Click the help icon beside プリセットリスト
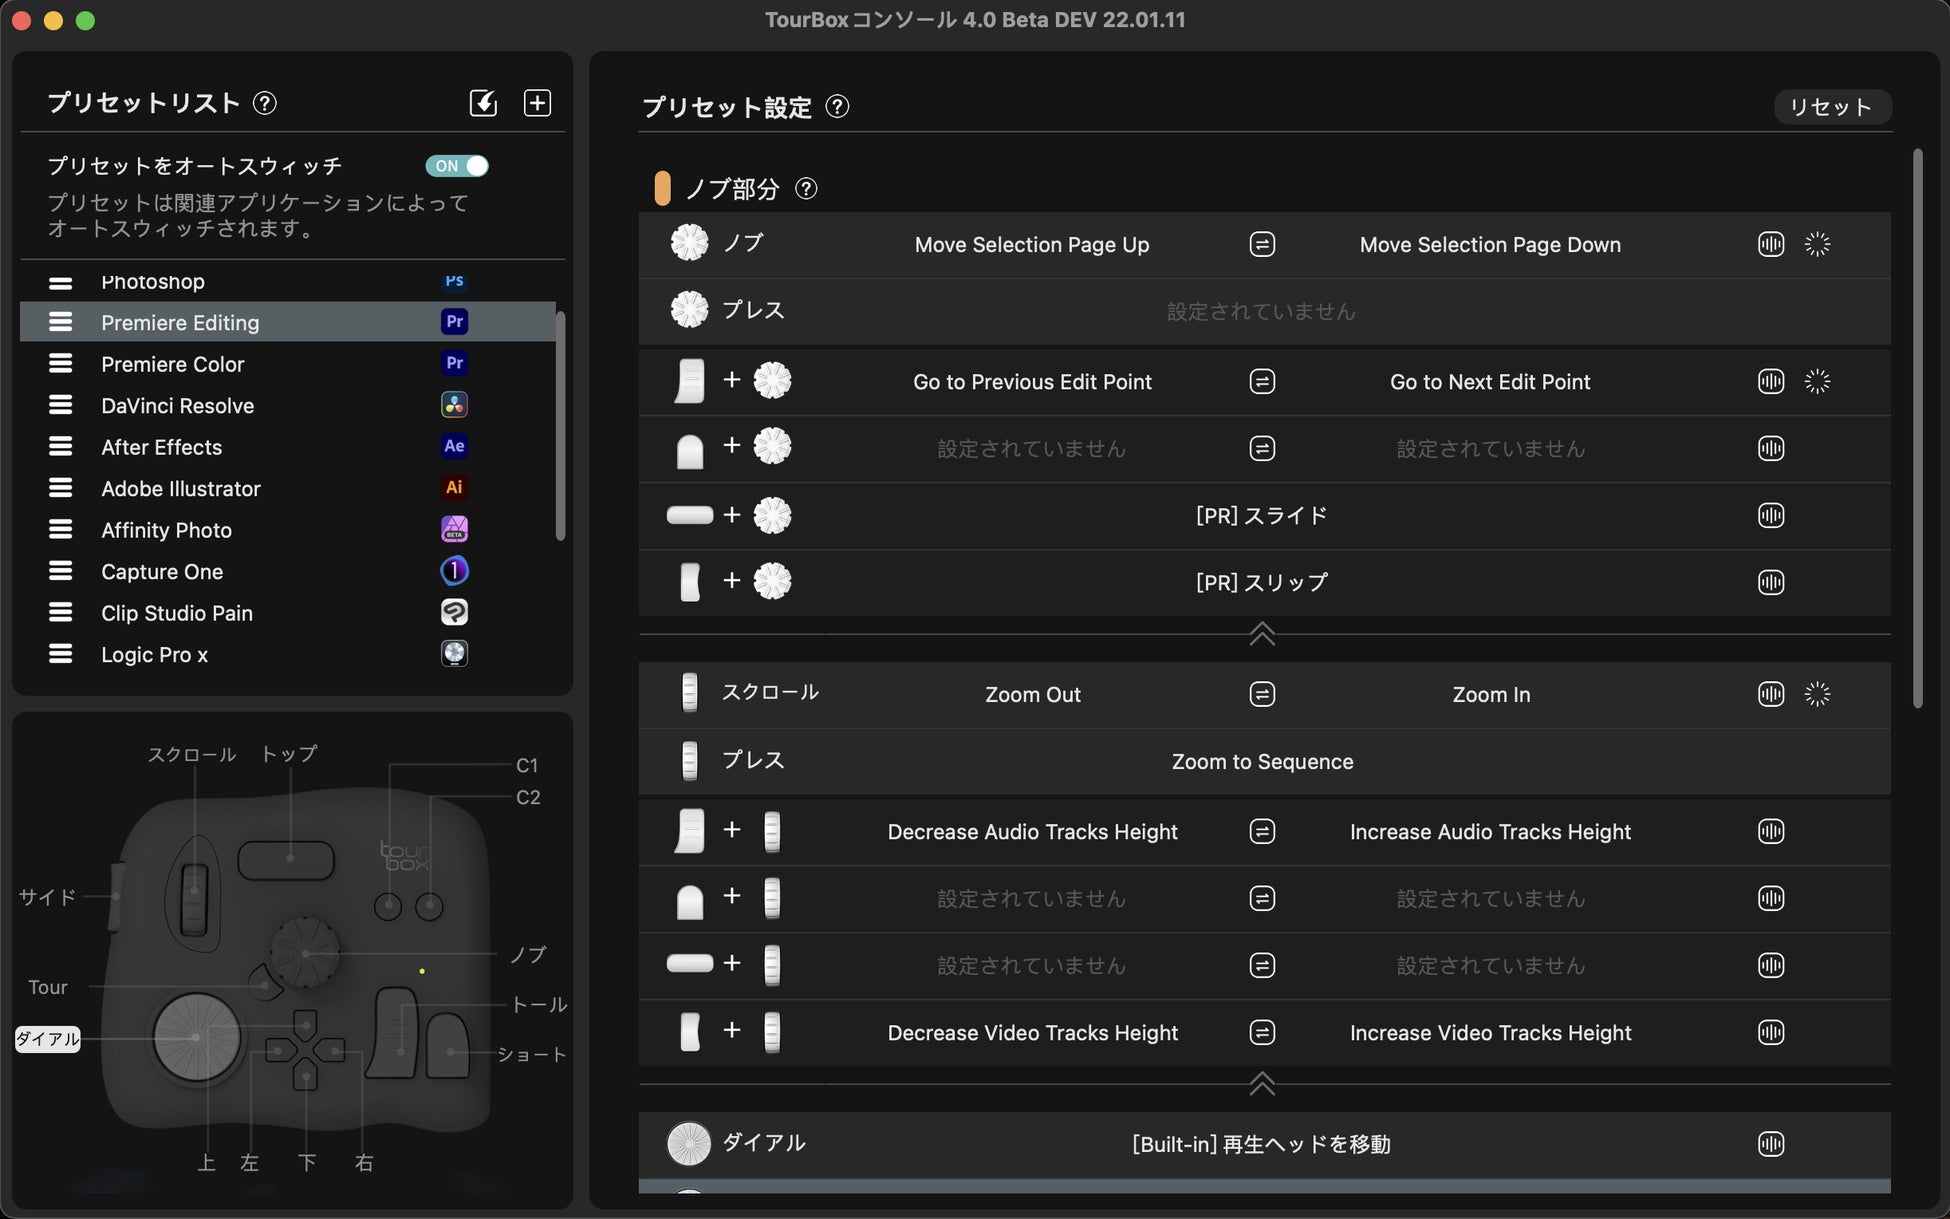1950x1219 pixels. [265, 103]
